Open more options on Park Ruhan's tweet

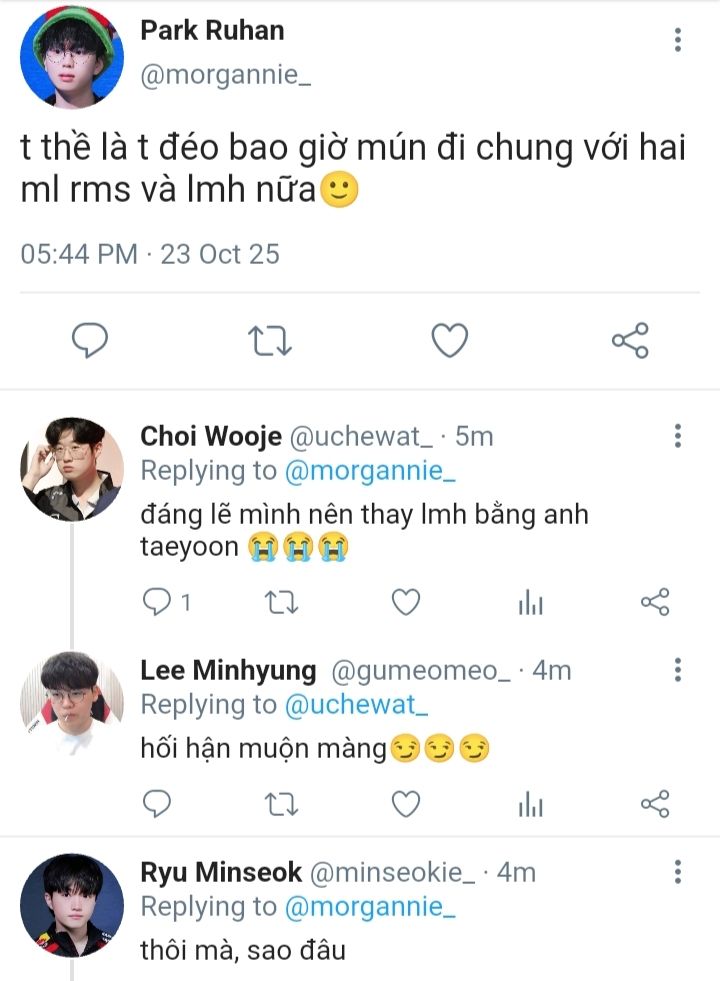pos(678,40)
